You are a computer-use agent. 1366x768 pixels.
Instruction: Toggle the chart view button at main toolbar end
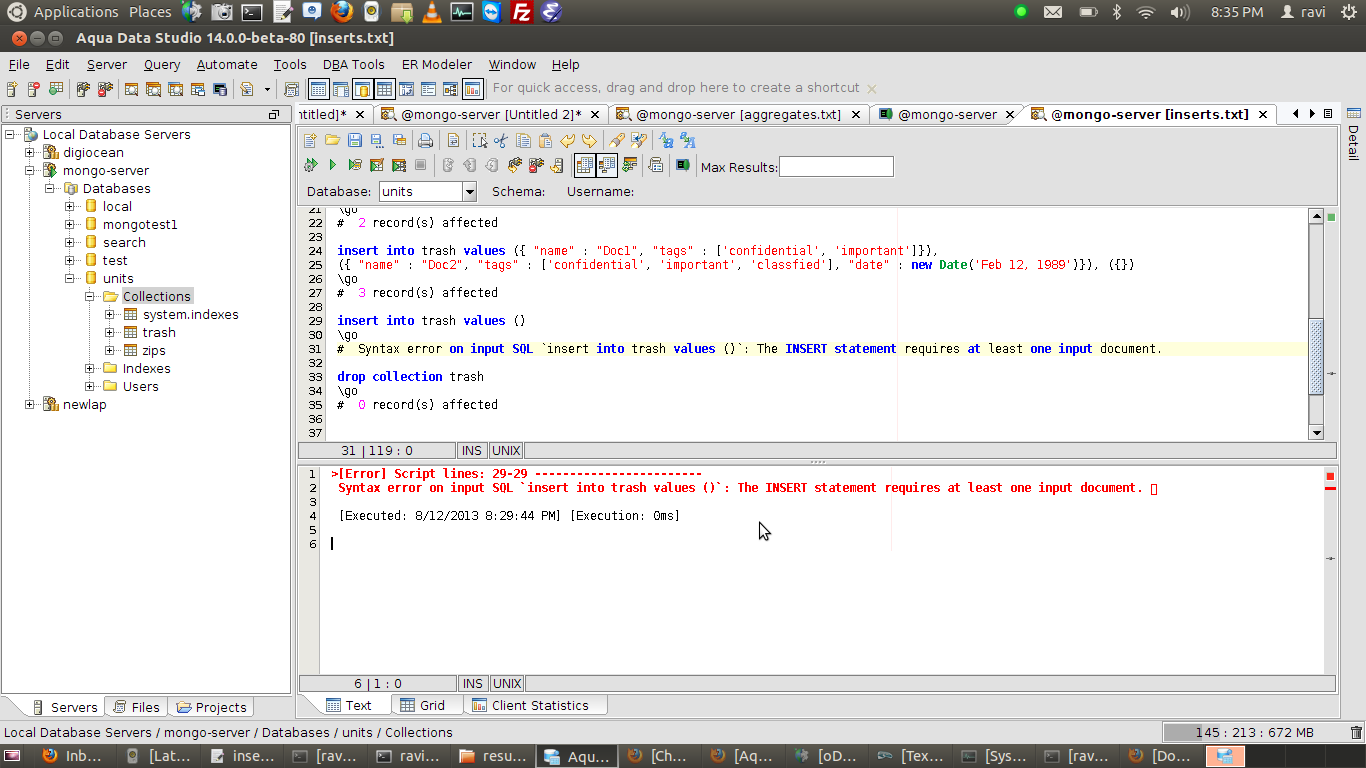point(472,89)
